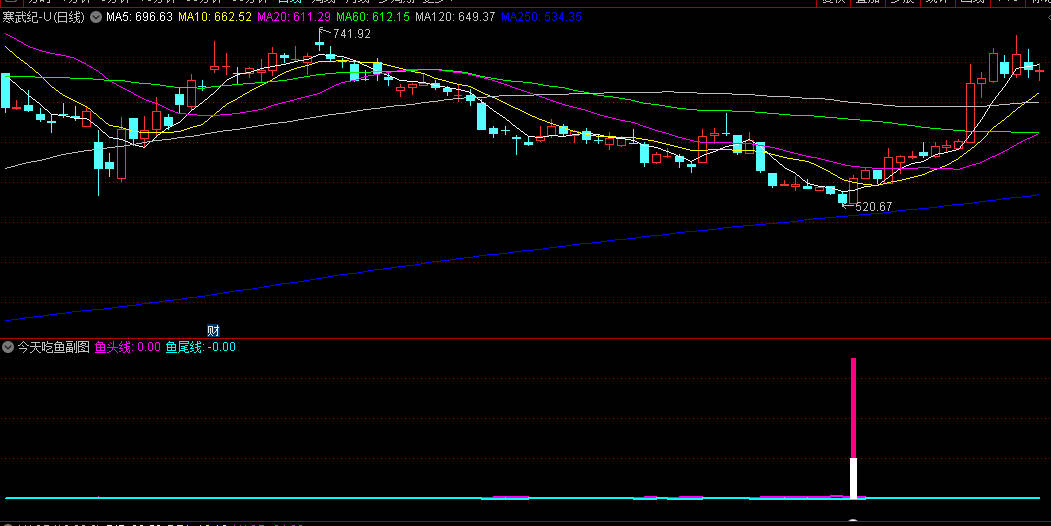Click the 520.67 low price marker

click(873, 207)
